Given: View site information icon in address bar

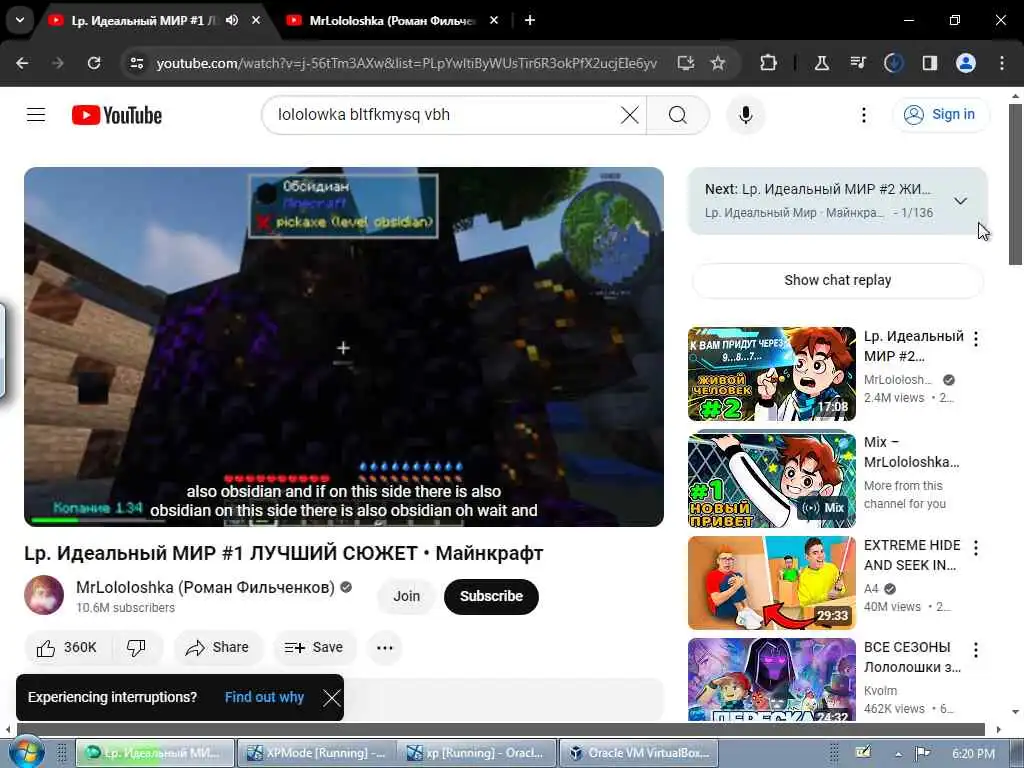Looking at the screenshot, I should [x=136, y=63].
